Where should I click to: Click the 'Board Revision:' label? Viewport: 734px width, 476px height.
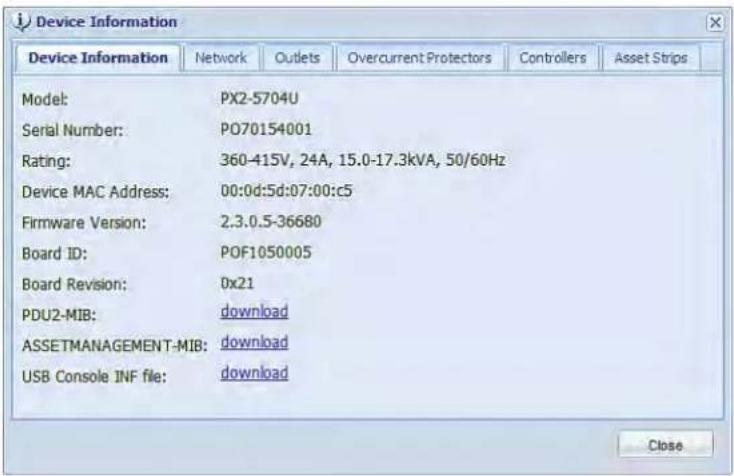point(74,285)
